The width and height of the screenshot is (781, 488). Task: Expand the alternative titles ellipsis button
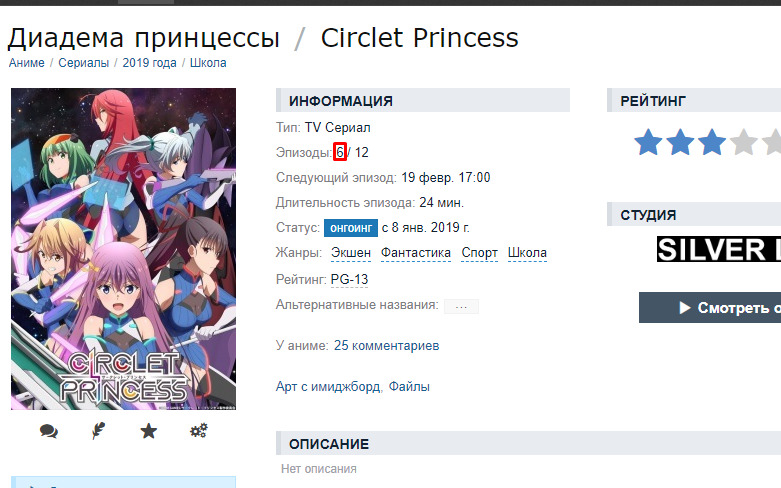[461, 306]
